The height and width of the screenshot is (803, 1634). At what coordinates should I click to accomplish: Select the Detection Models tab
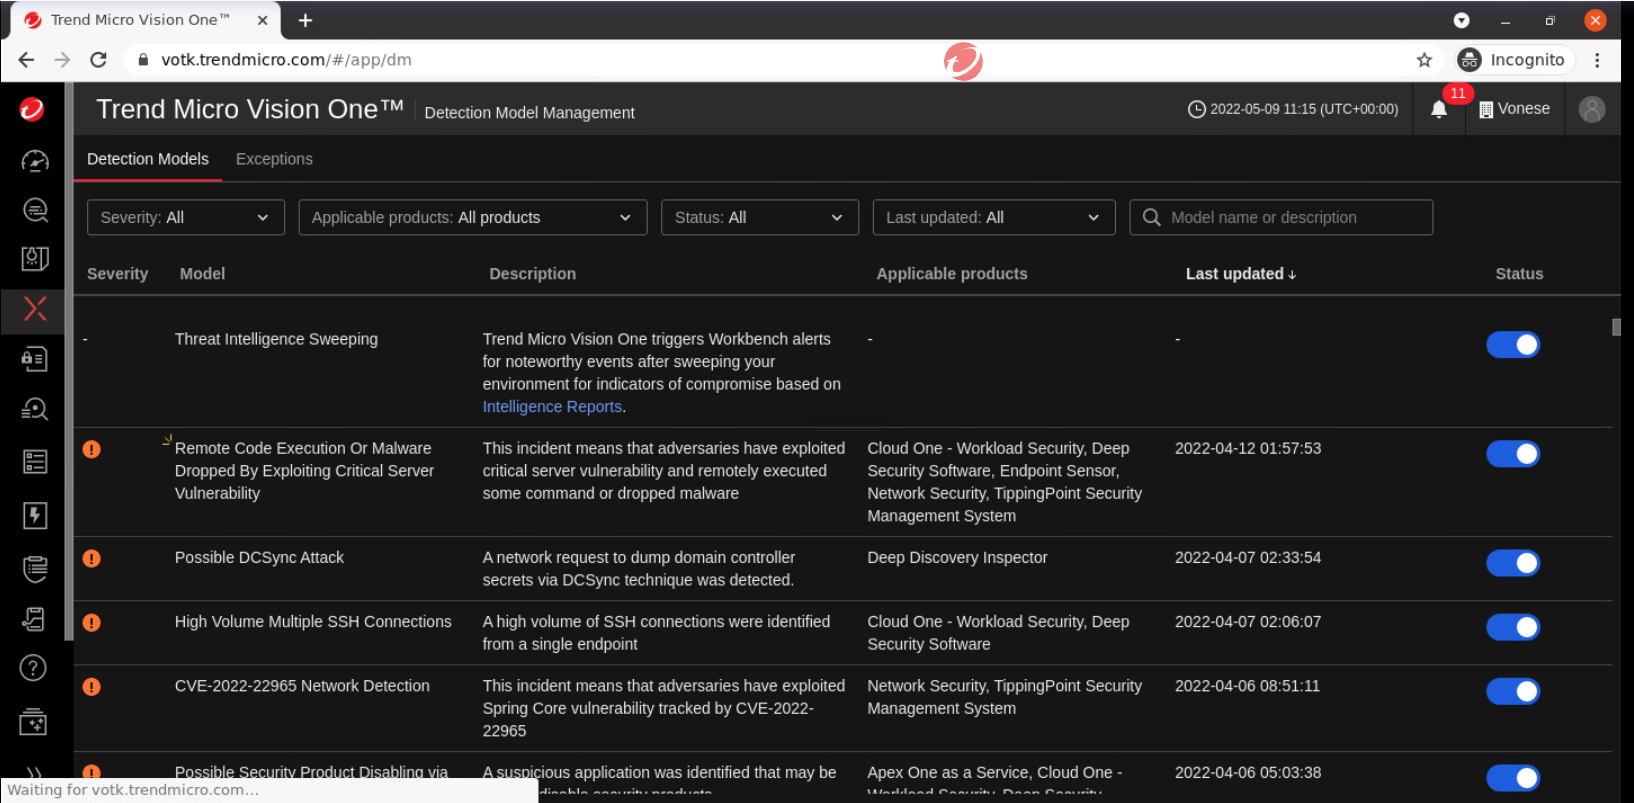pyautogui.click(x=148, y=159)
